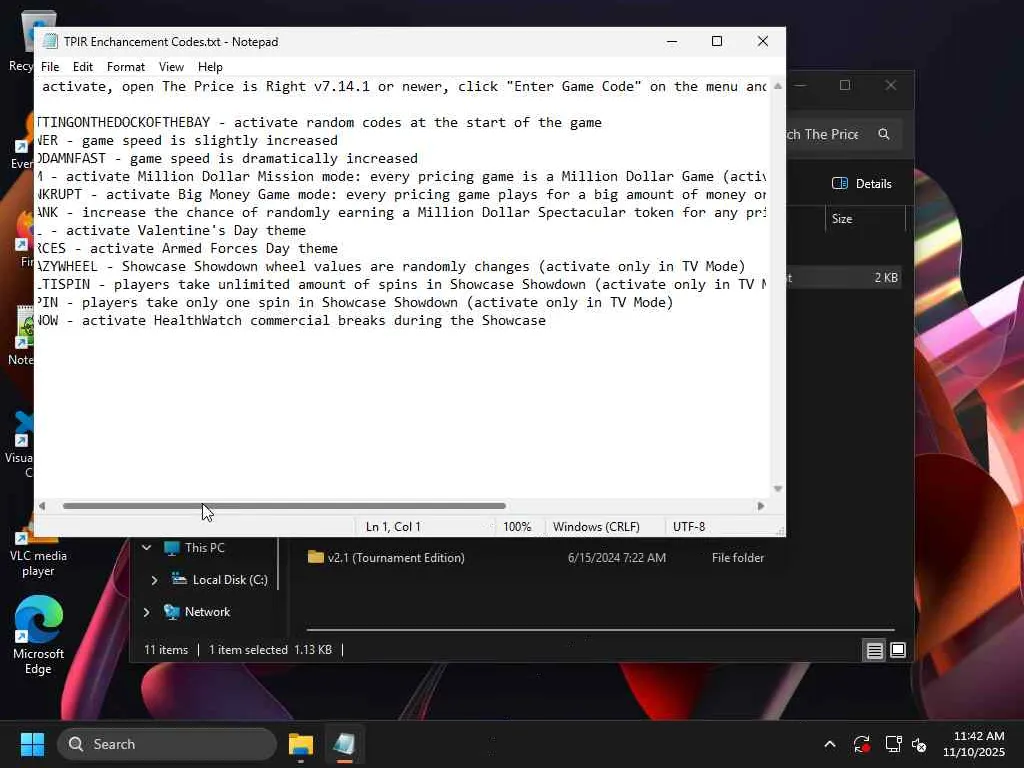This screenshot has width=1024, height=768.
Task: Select This PC in Explorer navigation pane
Action: coord(204,547)
